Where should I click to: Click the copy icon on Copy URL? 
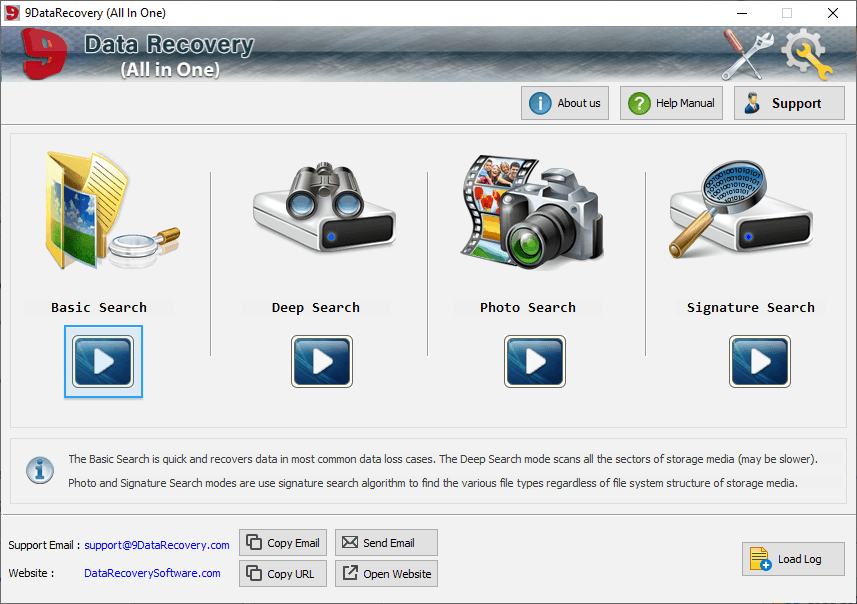coord(254,573)
